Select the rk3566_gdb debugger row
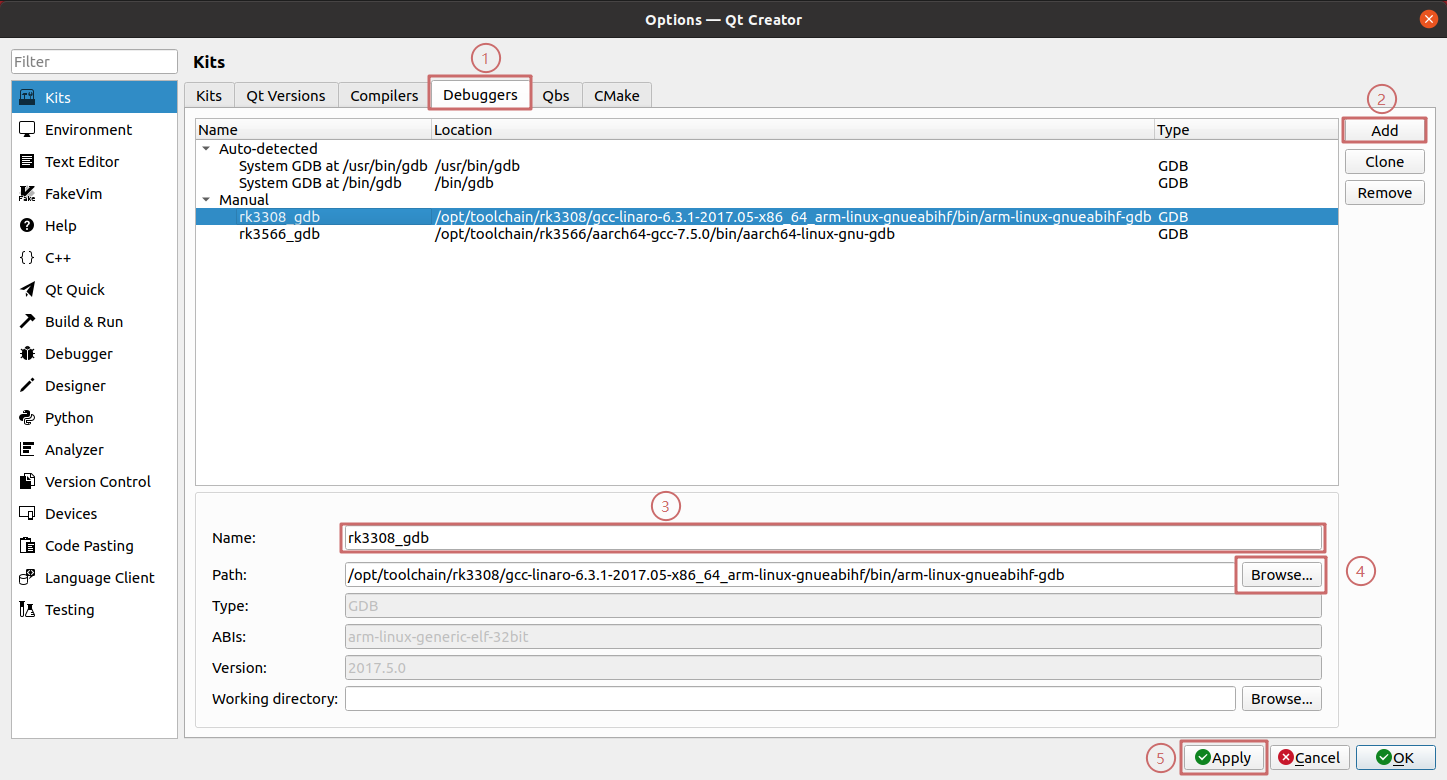 point(279,234)
